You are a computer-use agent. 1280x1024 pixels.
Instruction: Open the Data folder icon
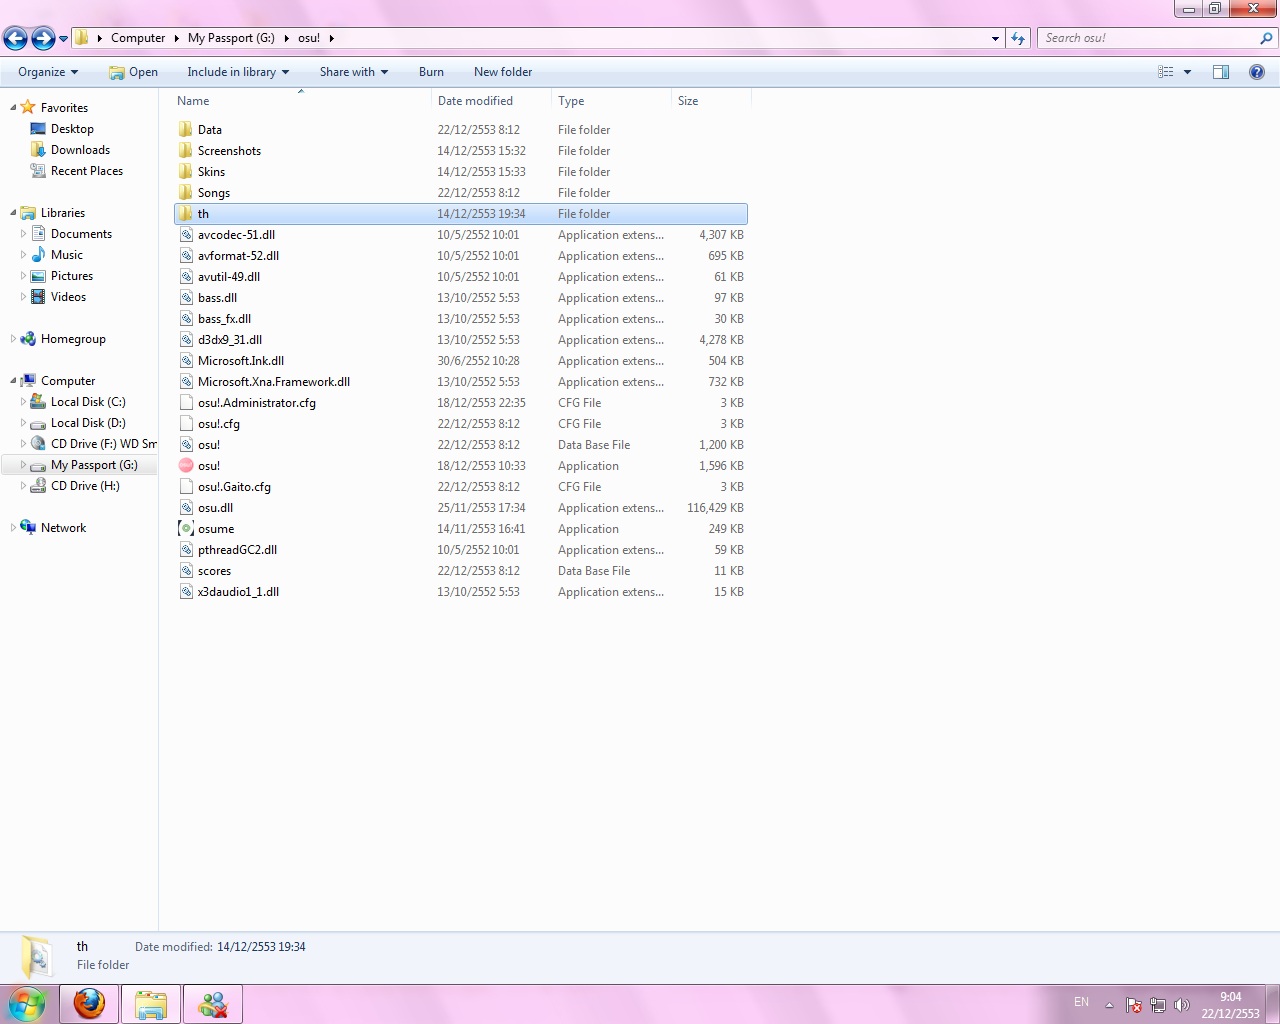[x=186, y=129]
